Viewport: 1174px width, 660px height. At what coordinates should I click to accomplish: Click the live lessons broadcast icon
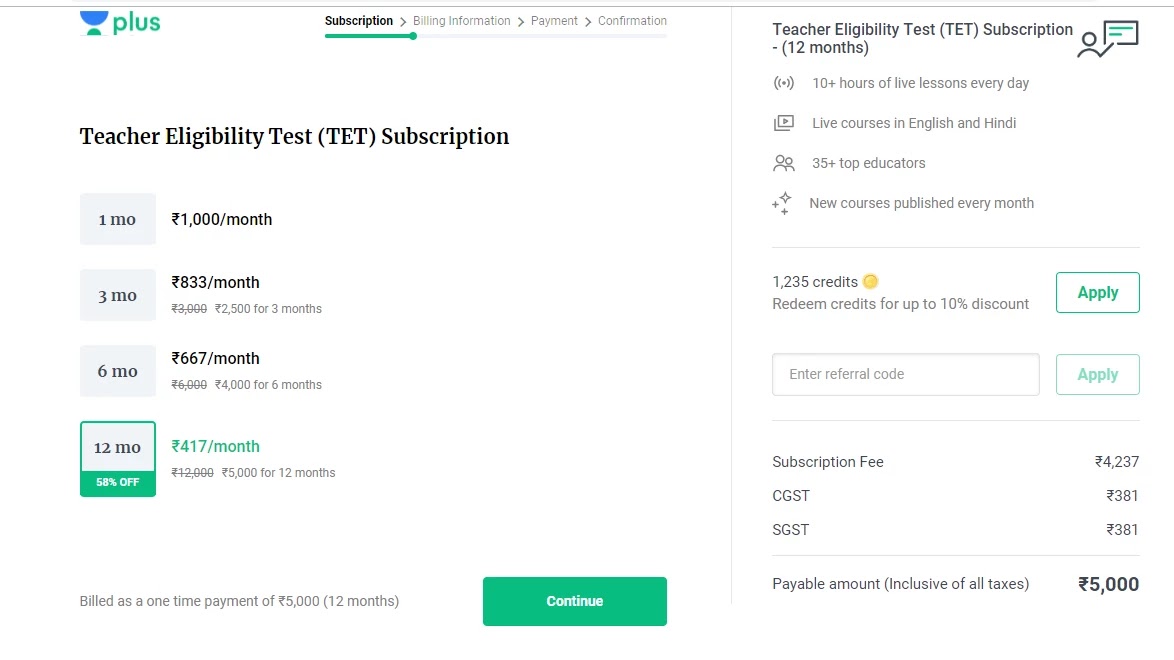[x=784, y=83]
